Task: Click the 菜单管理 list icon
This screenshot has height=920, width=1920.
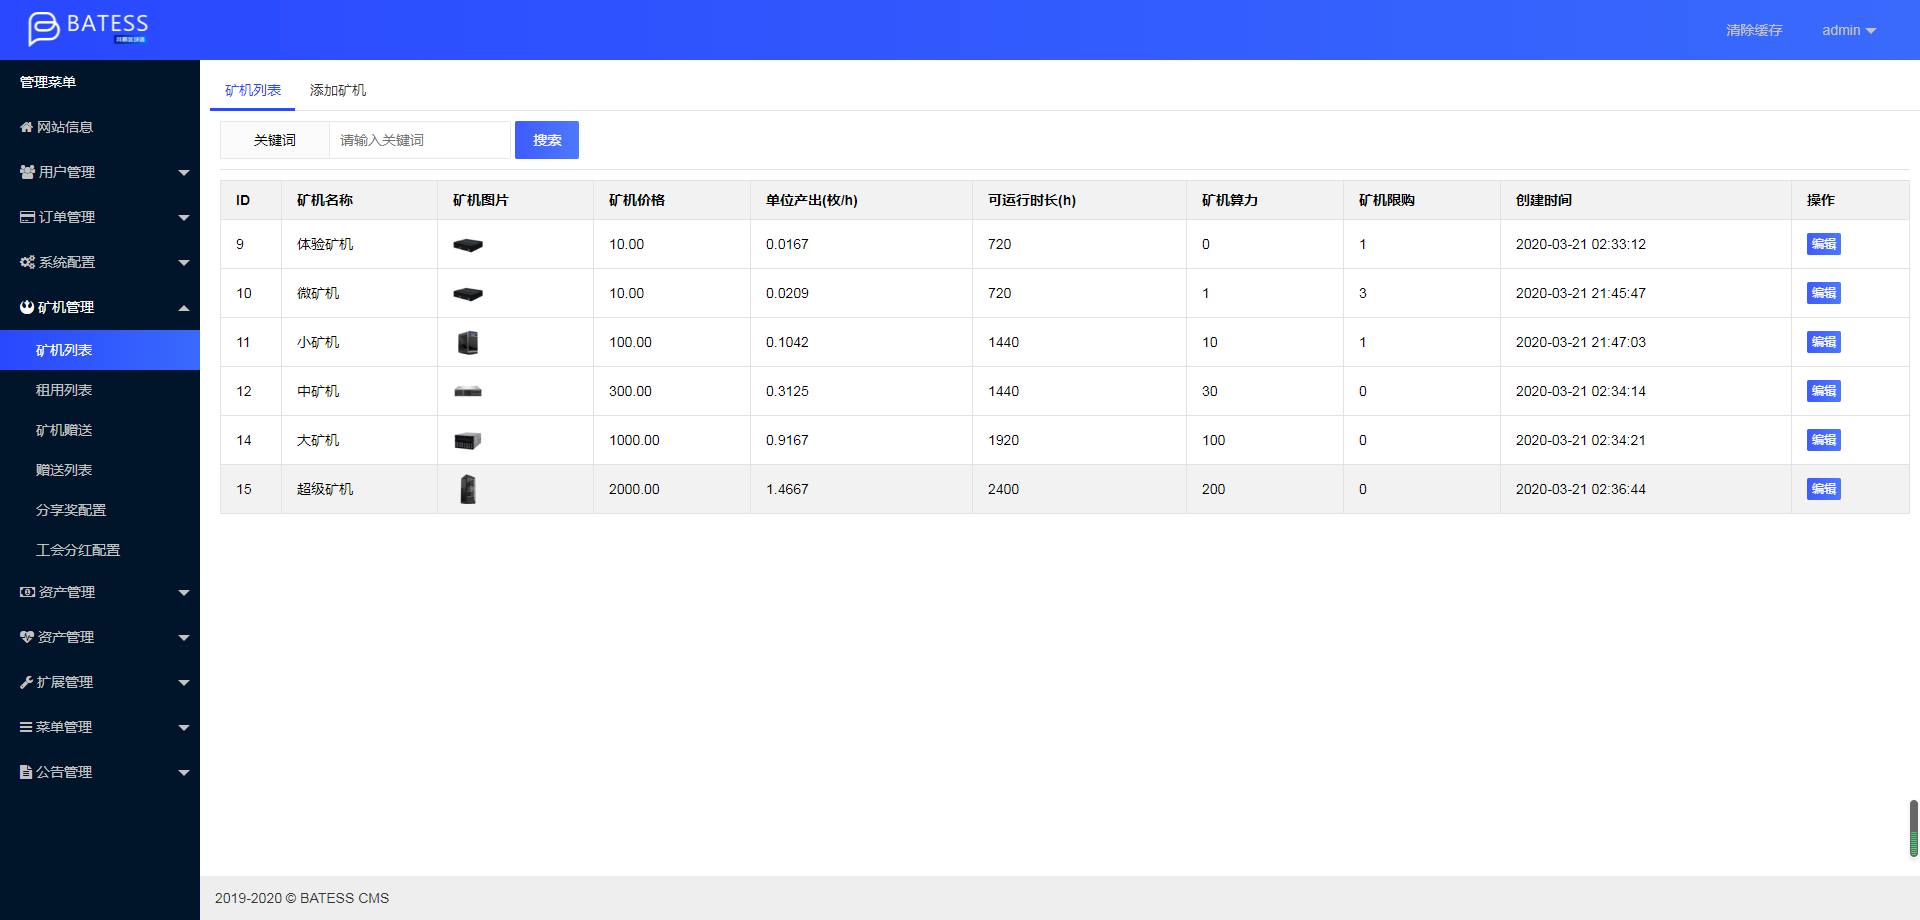Action: pos(26,727)
